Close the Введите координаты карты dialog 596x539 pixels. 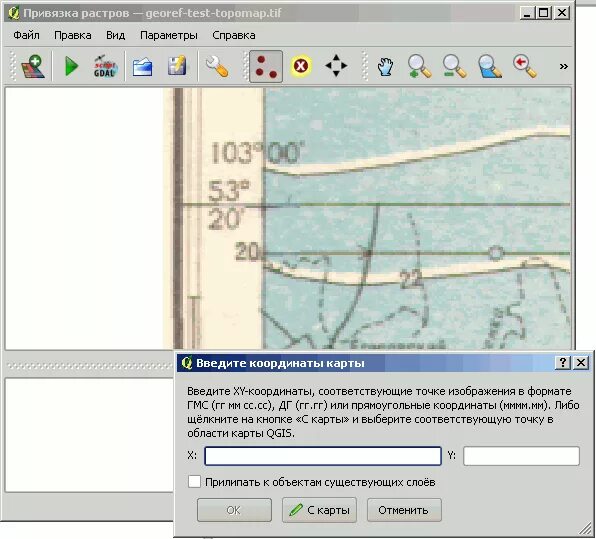pyautogui.click(x=581, y=363)
